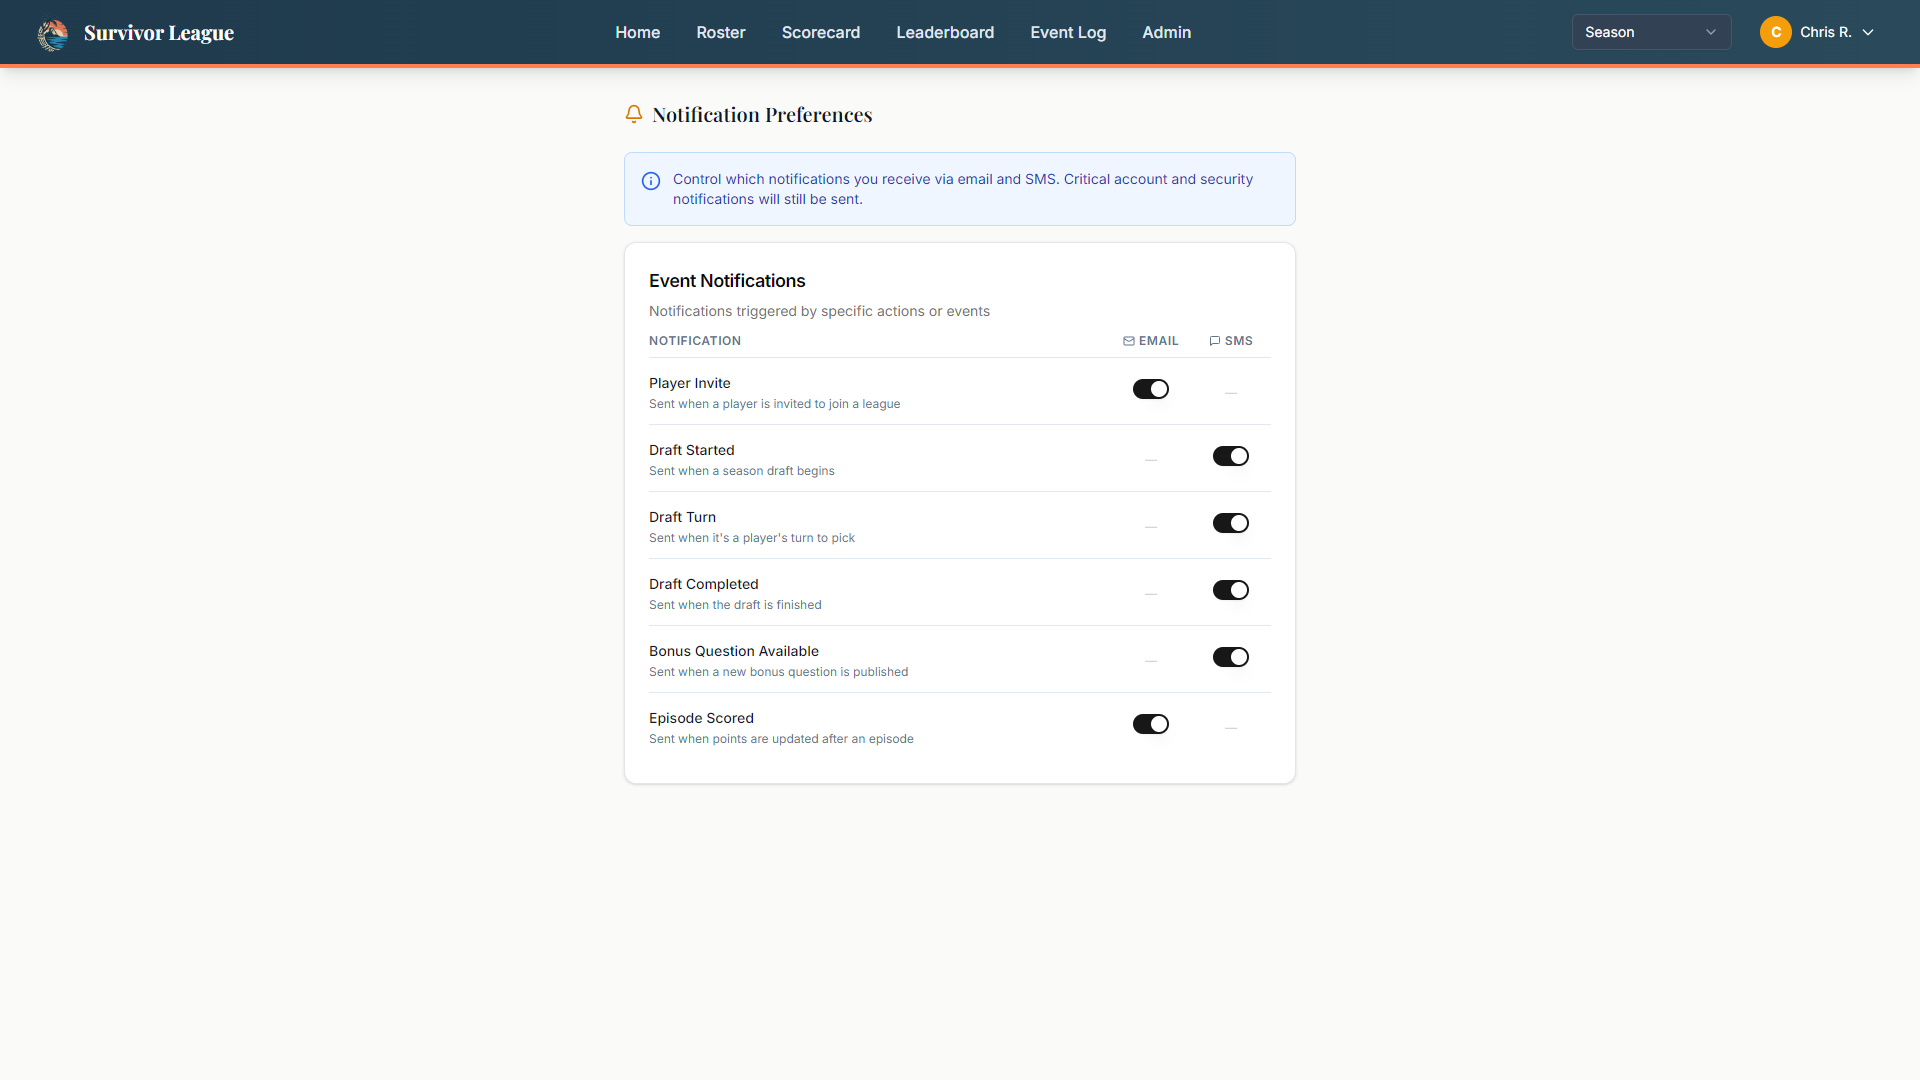Open the Roster page

(x=721, y=32)
